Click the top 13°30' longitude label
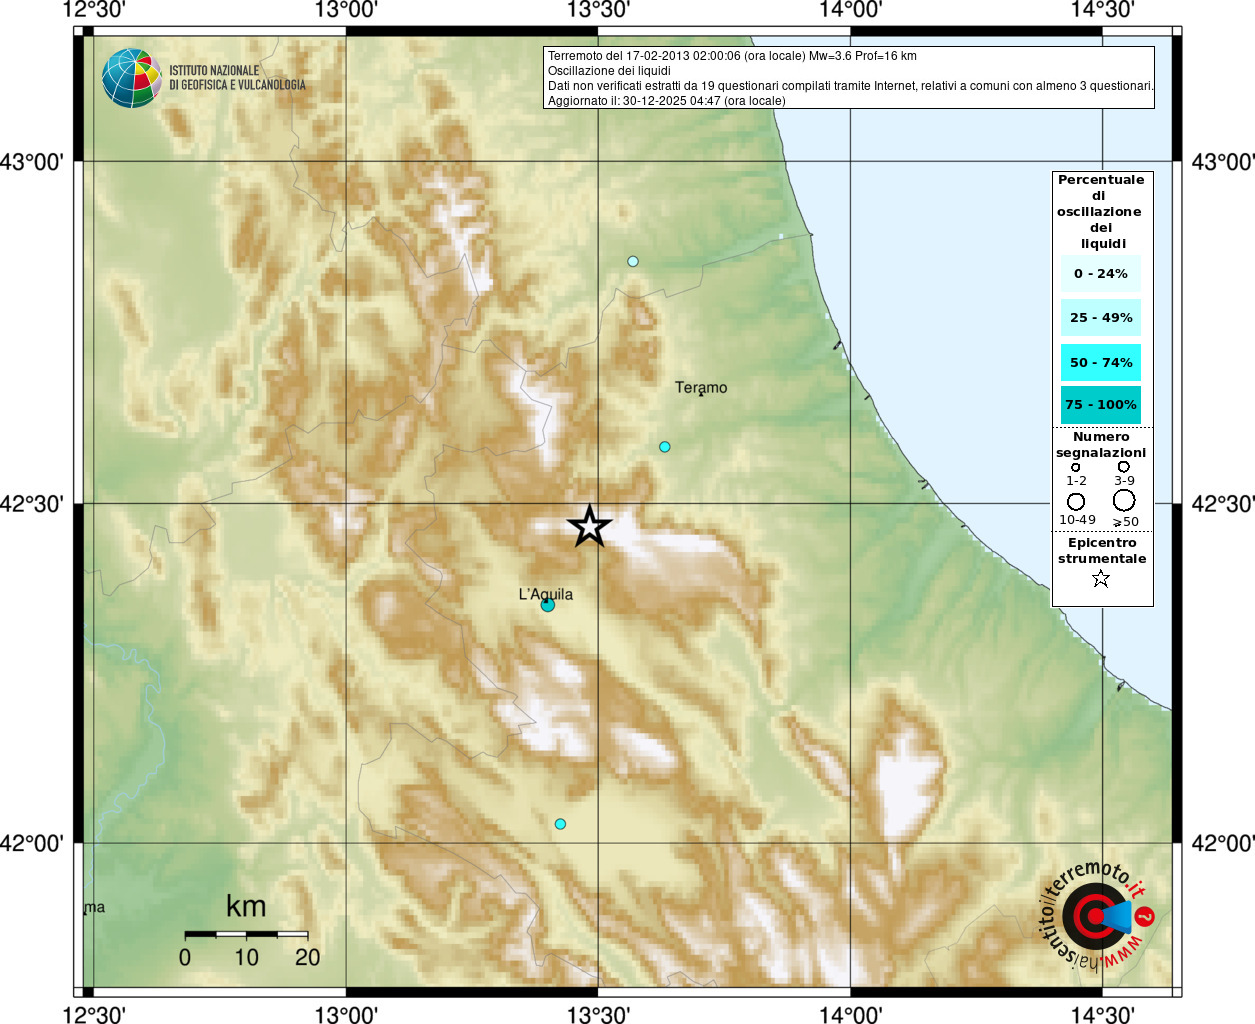Image resolution: width=1255 pixels, height=1024 pixels. point(598,10)
